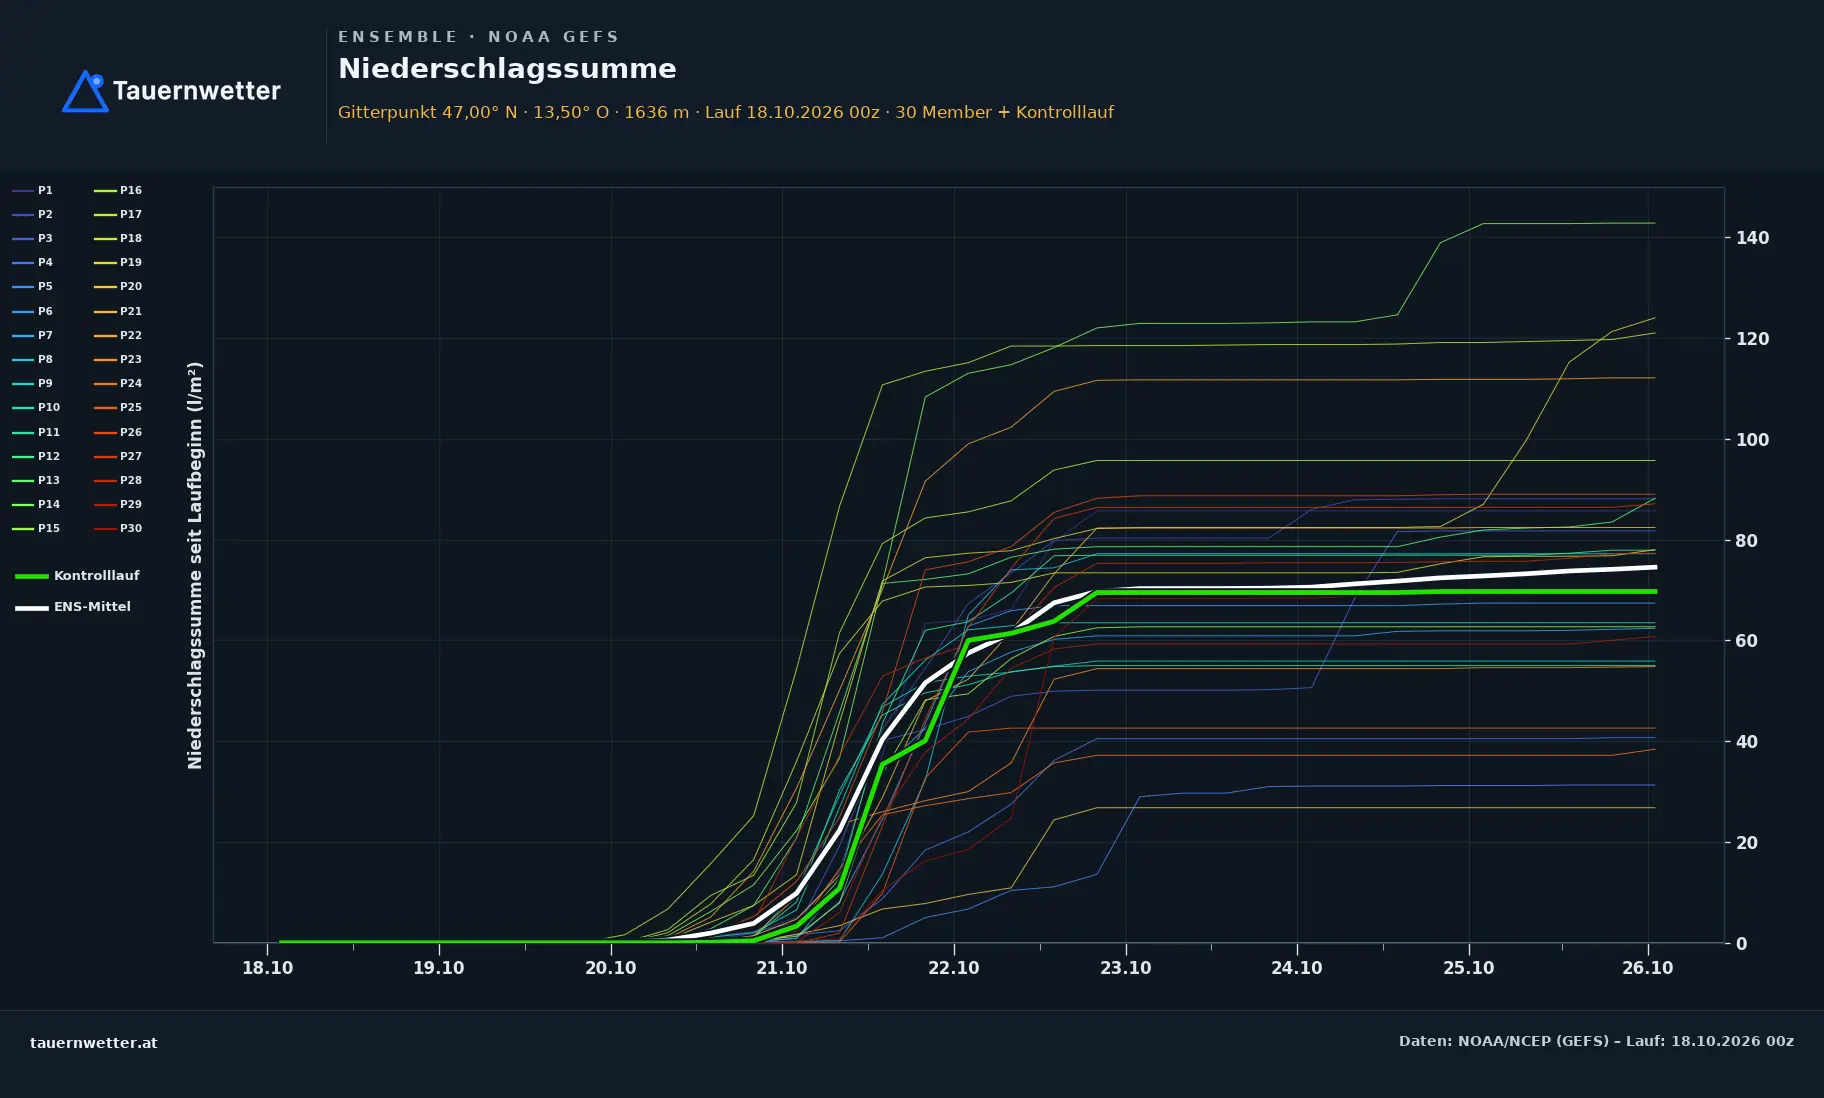Select legend entry P3
Viewport: 1824px width, 1098px height.
tap(33, 239)
